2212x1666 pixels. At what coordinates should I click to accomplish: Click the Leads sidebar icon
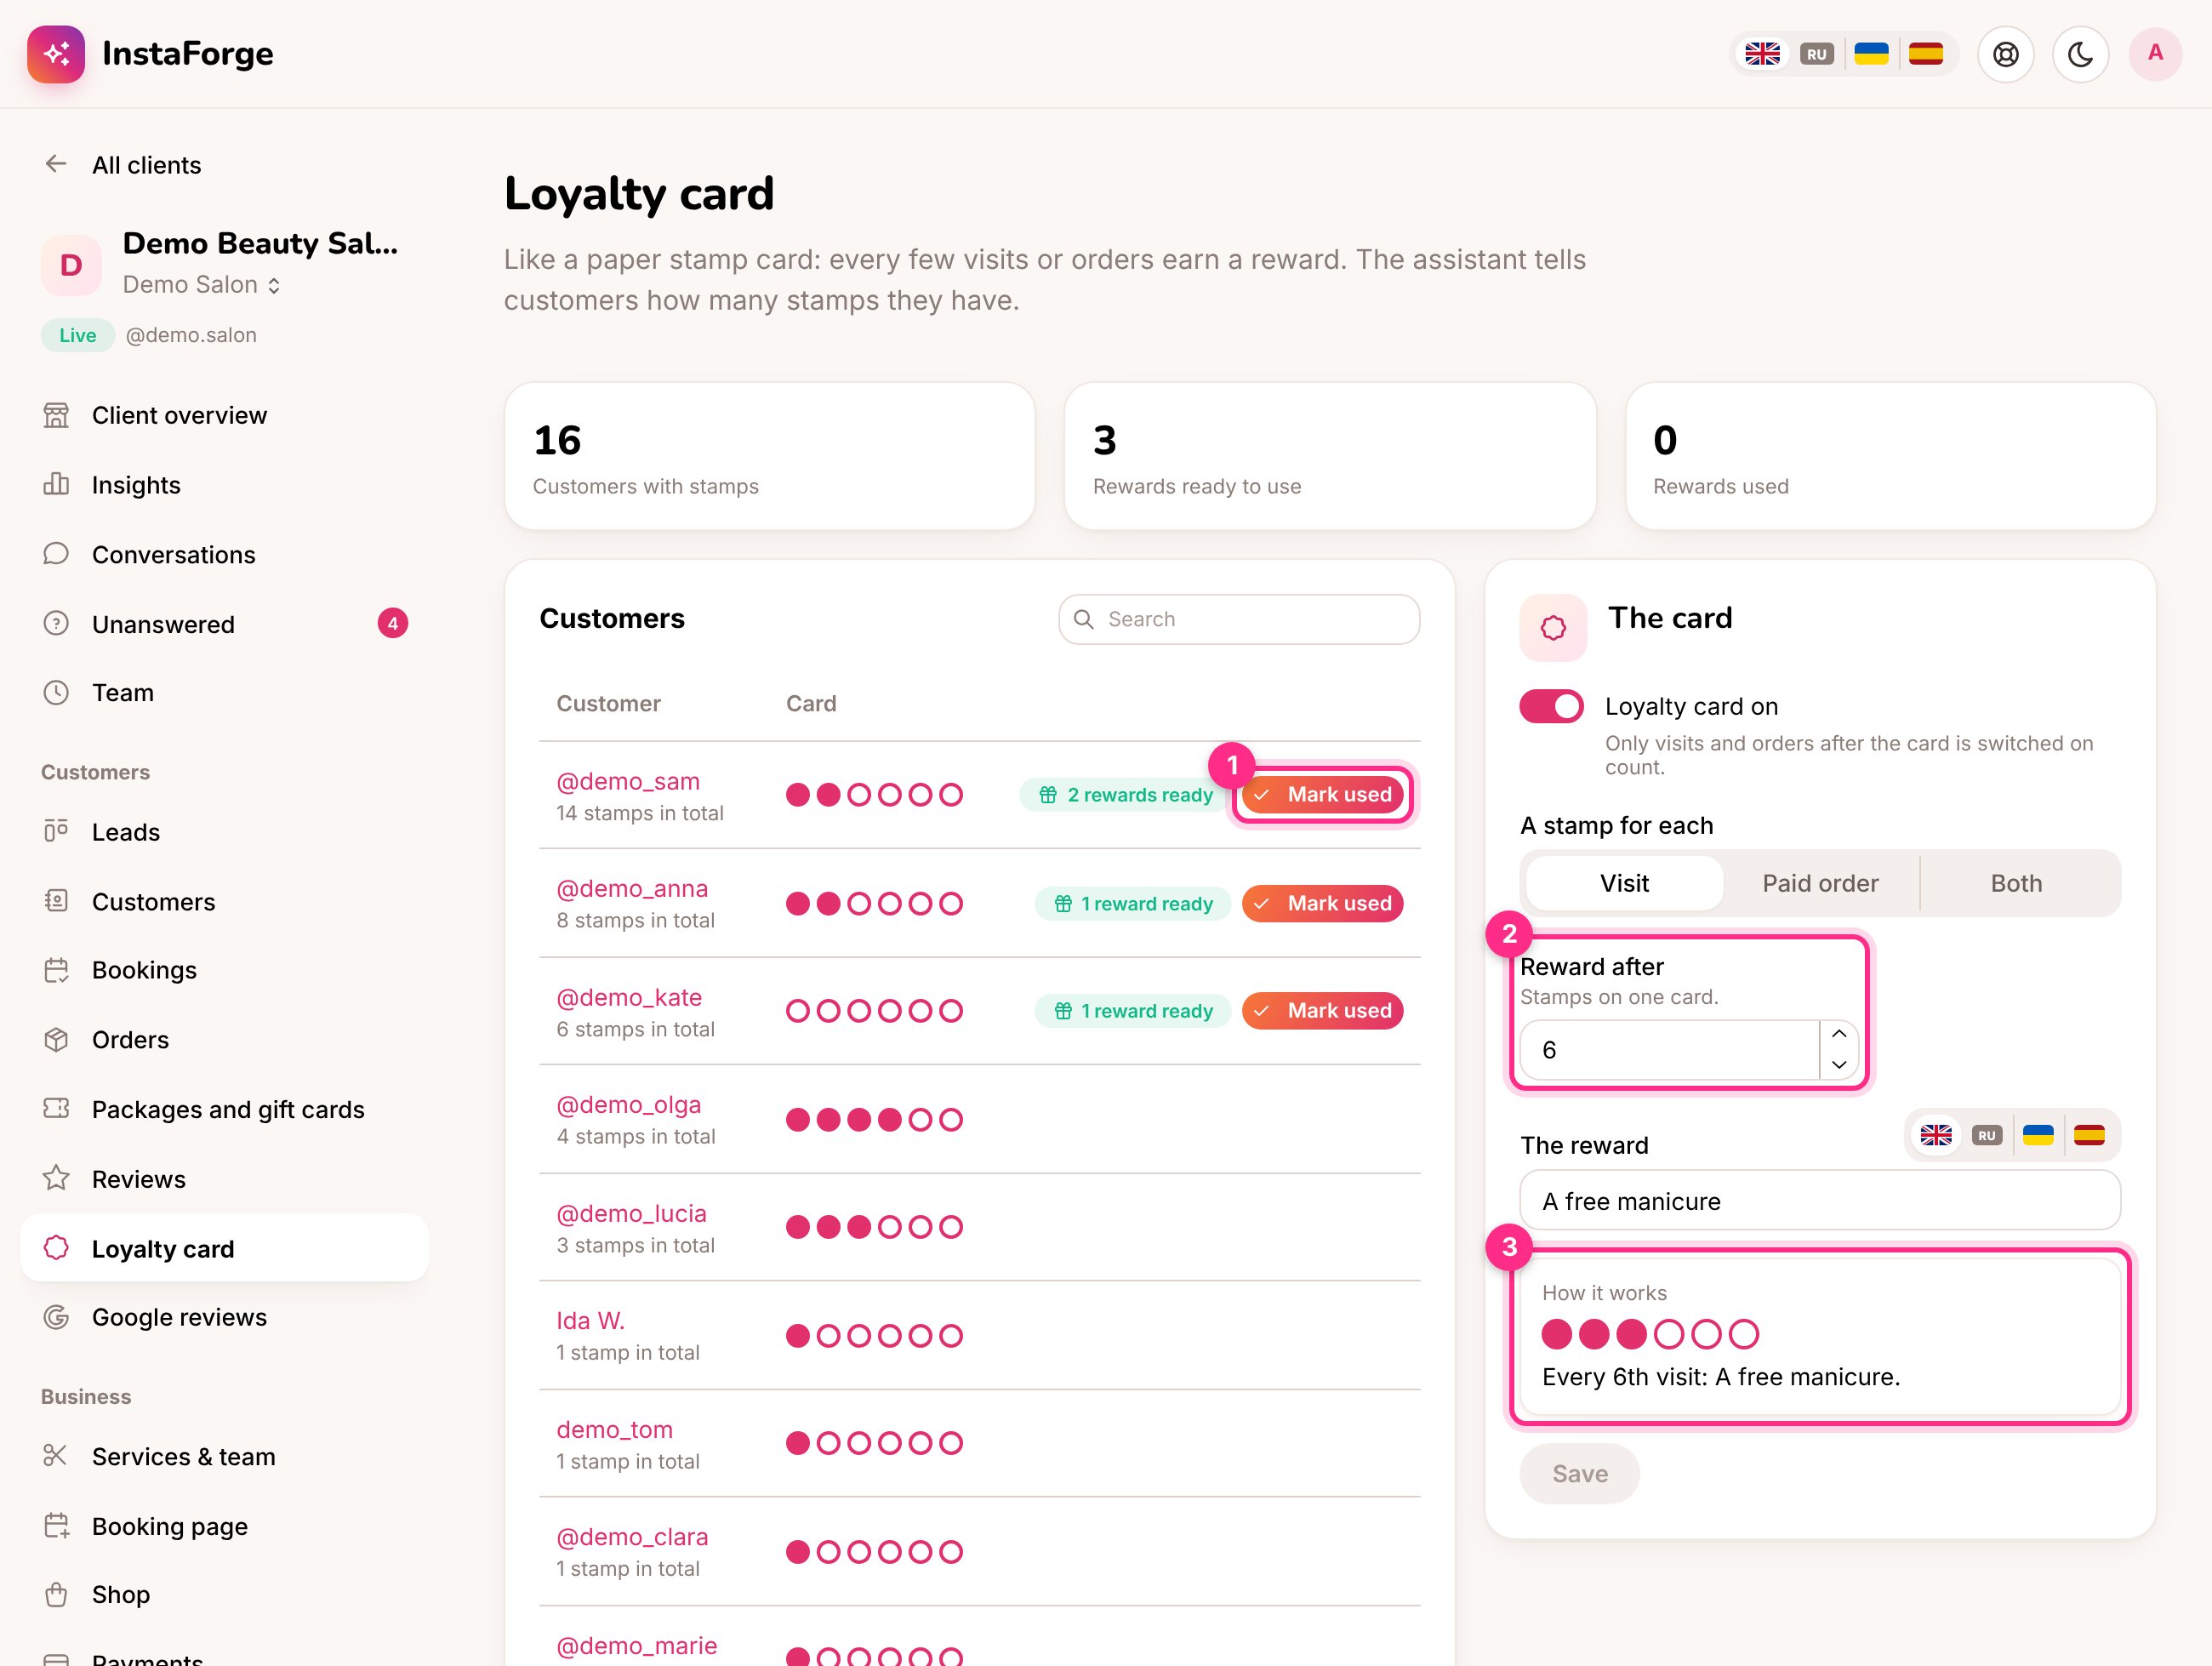click(x=56, y=832)
